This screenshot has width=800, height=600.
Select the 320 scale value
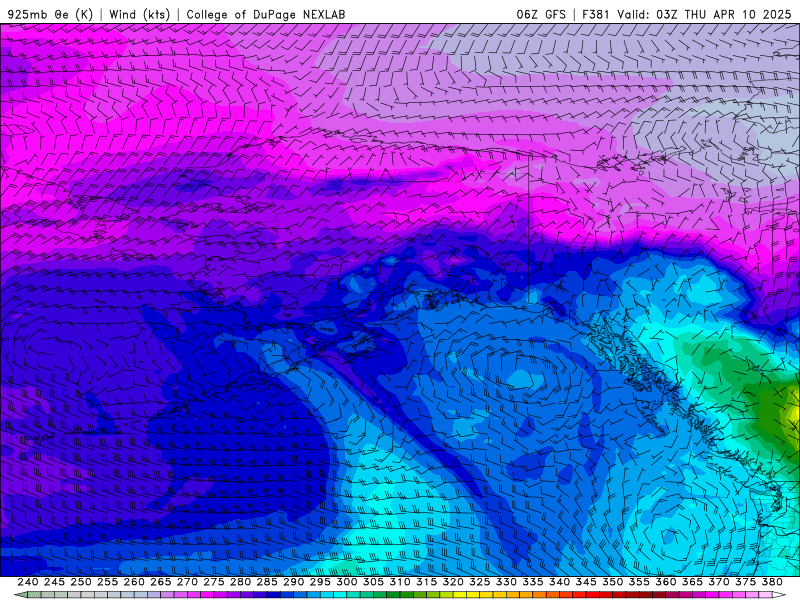coord(453,582)
